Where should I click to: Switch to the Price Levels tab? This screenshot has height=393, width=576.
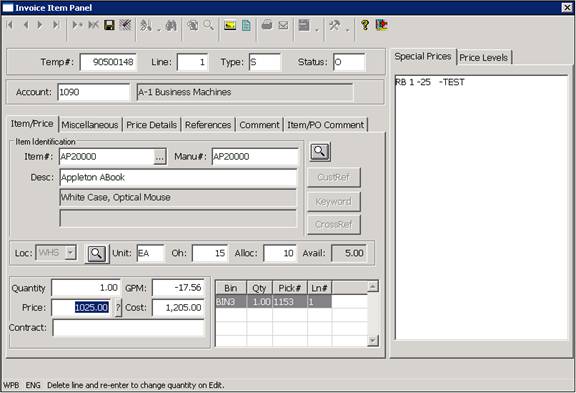pos(483,58)
